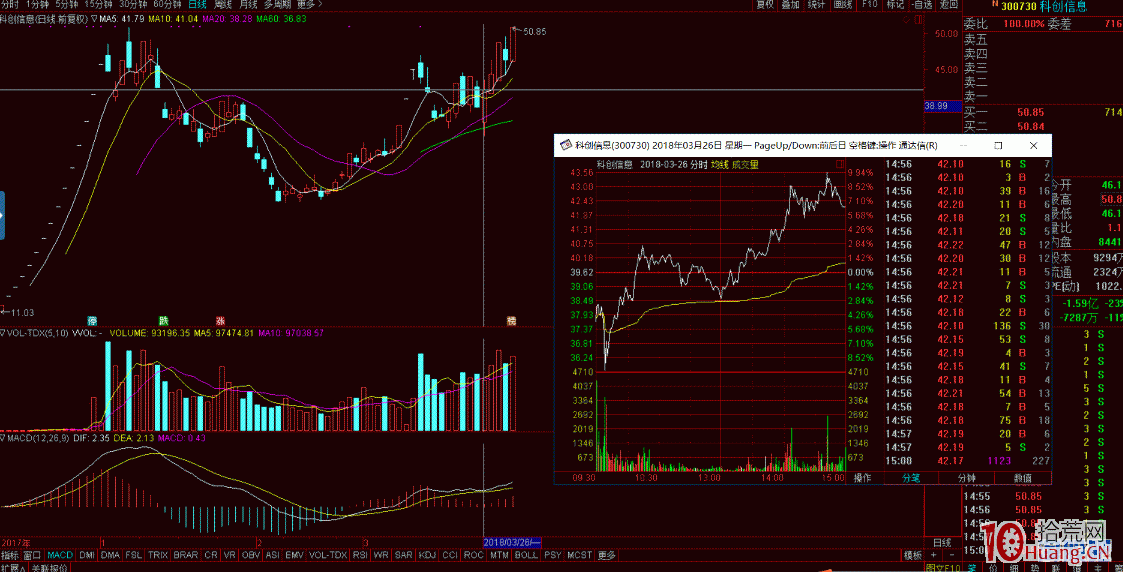Screen dimensions: 1123x572
Task: Select the VR indicator tab
Action: (x=230, y=555)
